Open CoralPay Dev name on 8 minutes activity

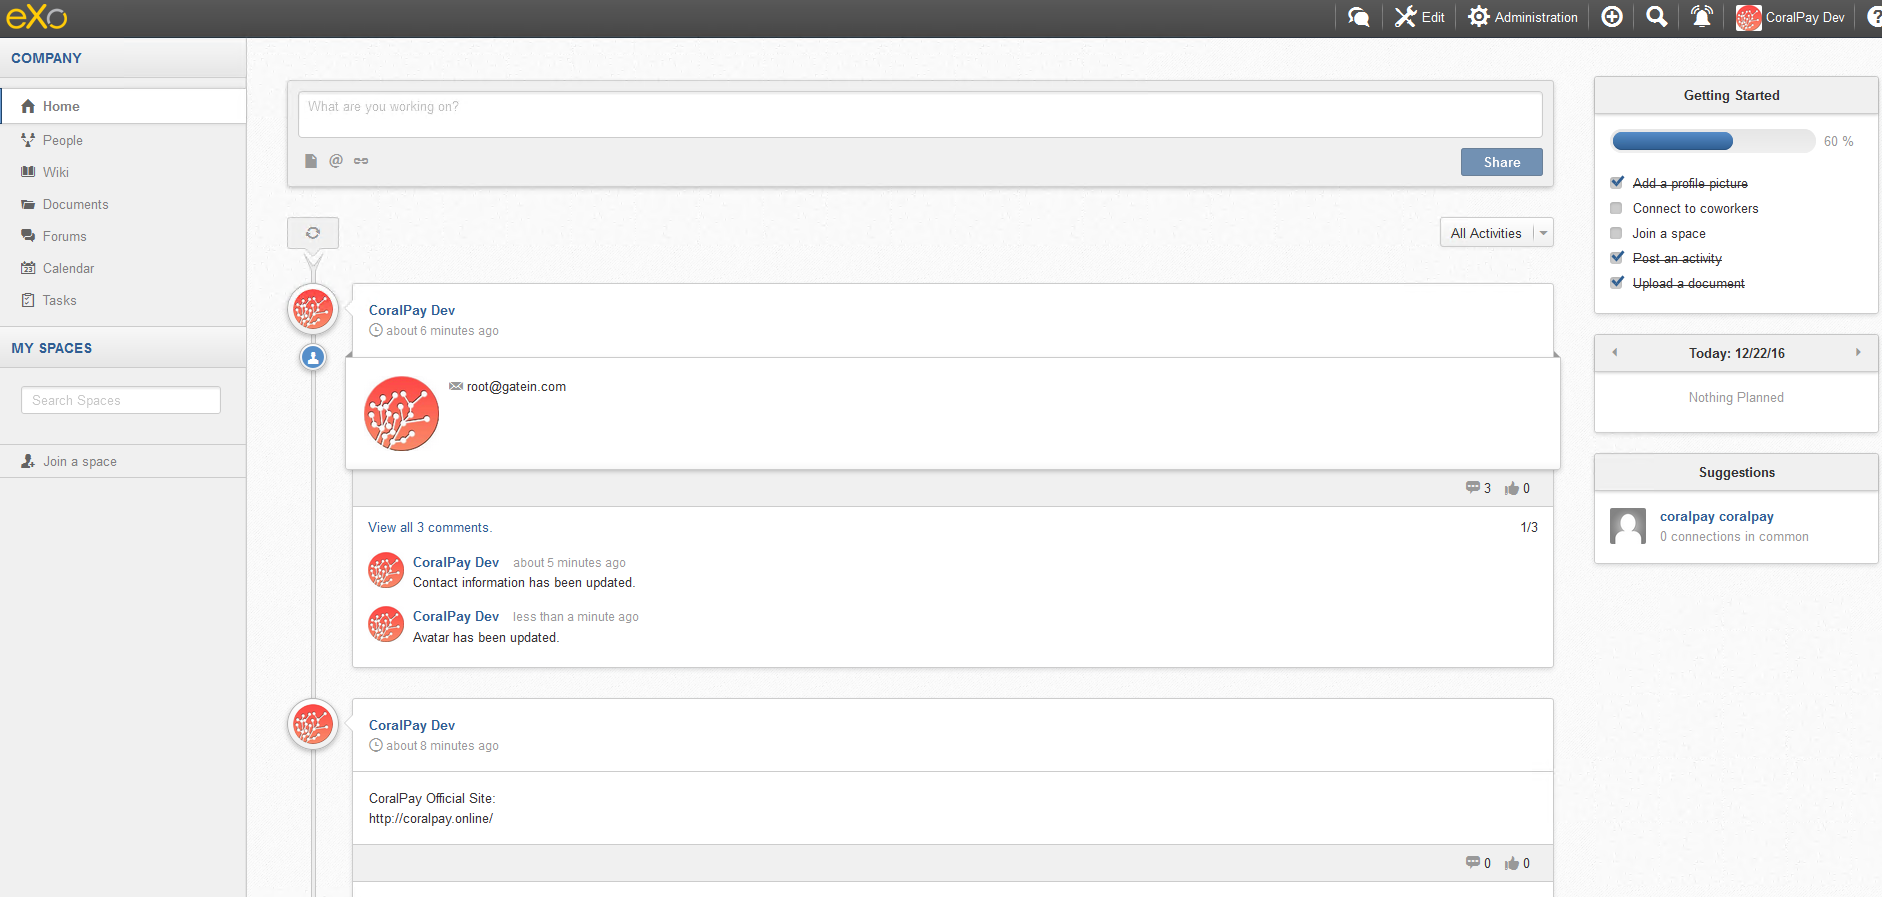412,725
